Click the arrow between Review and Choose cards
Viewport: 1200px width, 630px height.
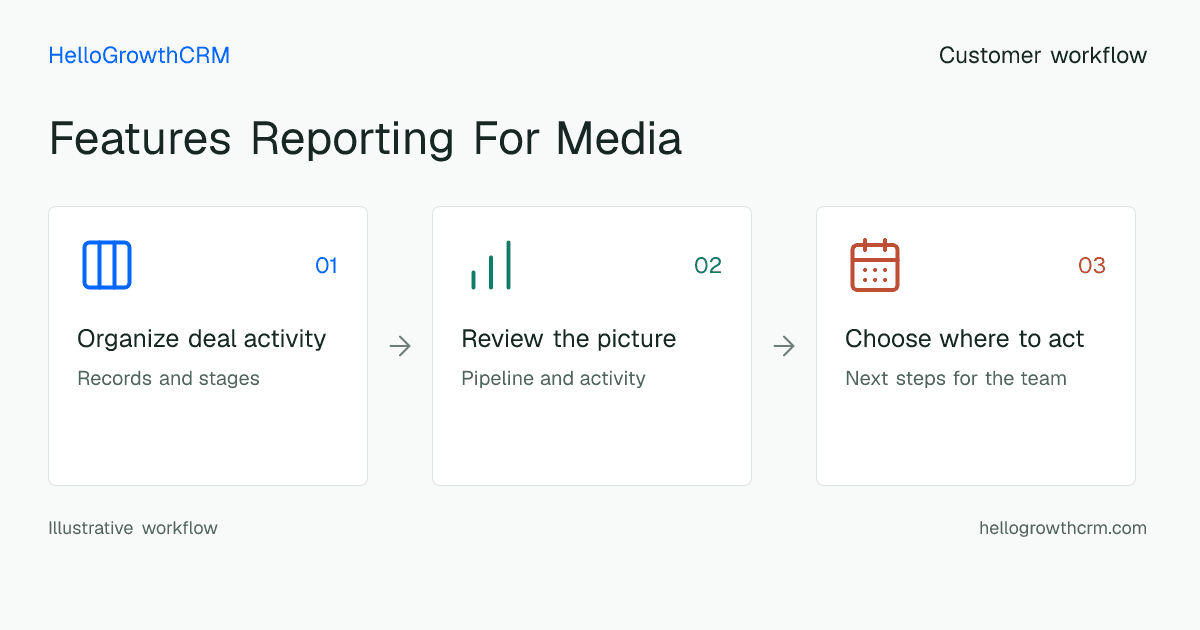pos(784,346)
